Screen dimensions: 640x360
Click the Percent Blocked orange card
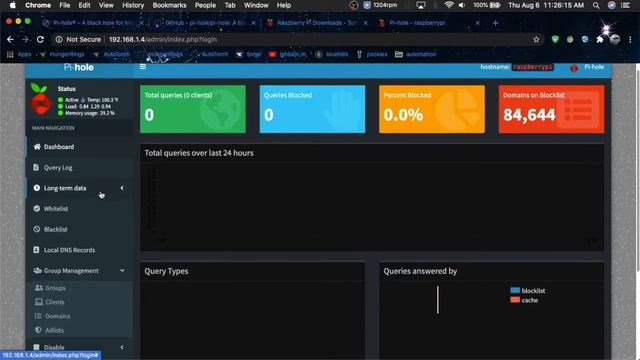[432, 109]
